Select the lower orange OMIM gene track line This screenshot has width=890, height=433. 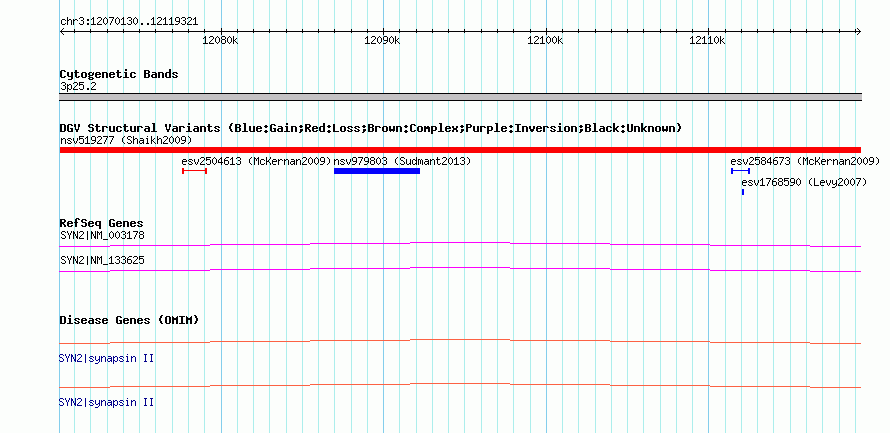tap(460, 385)
